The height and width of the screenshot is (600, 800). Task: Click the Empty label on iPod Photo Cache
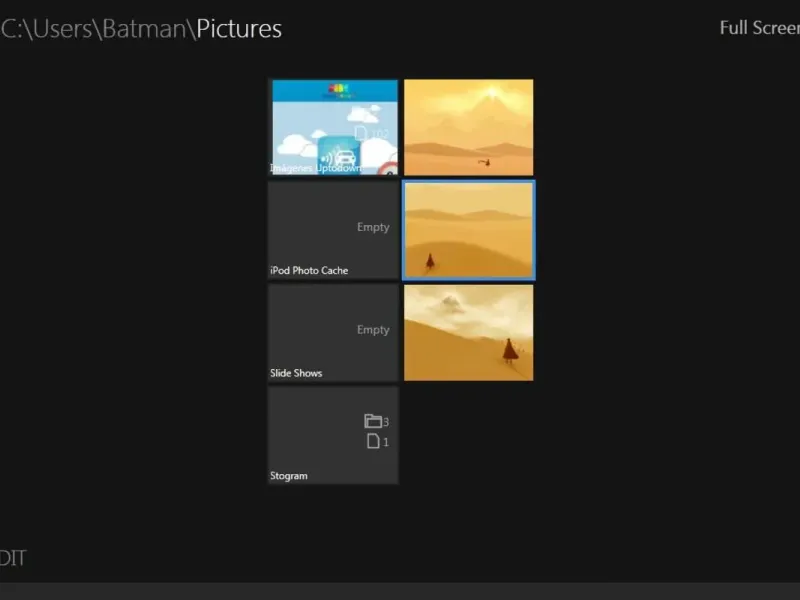pos(373,227)
